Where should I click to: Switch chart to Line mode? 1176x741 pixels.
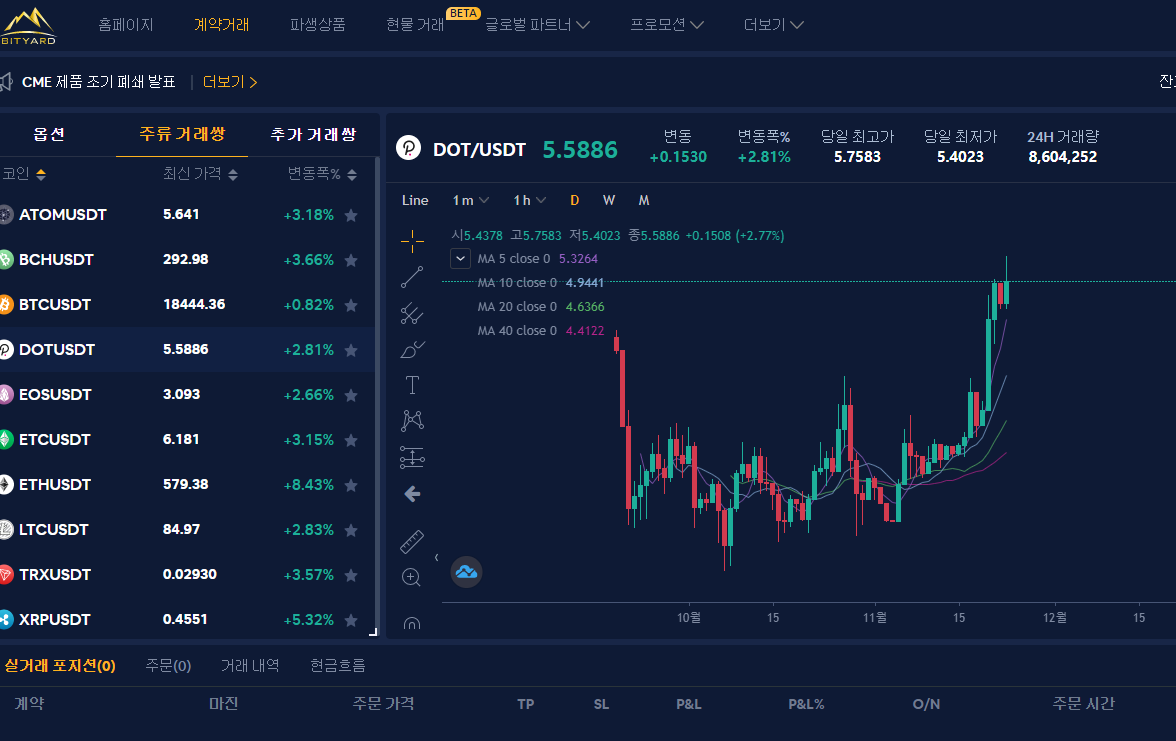pyautogui.click(x=415, y=200)
